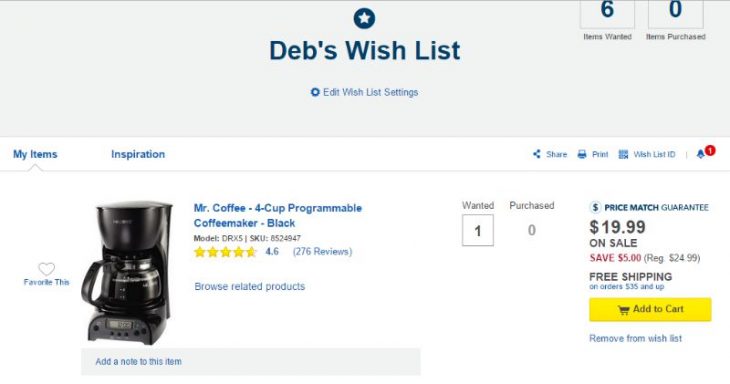Screen dimensions: 730x384
Task: Open the Mr. Coffee 4-Cup Coffeemaker title link
Action: click(x=277, y=215)
